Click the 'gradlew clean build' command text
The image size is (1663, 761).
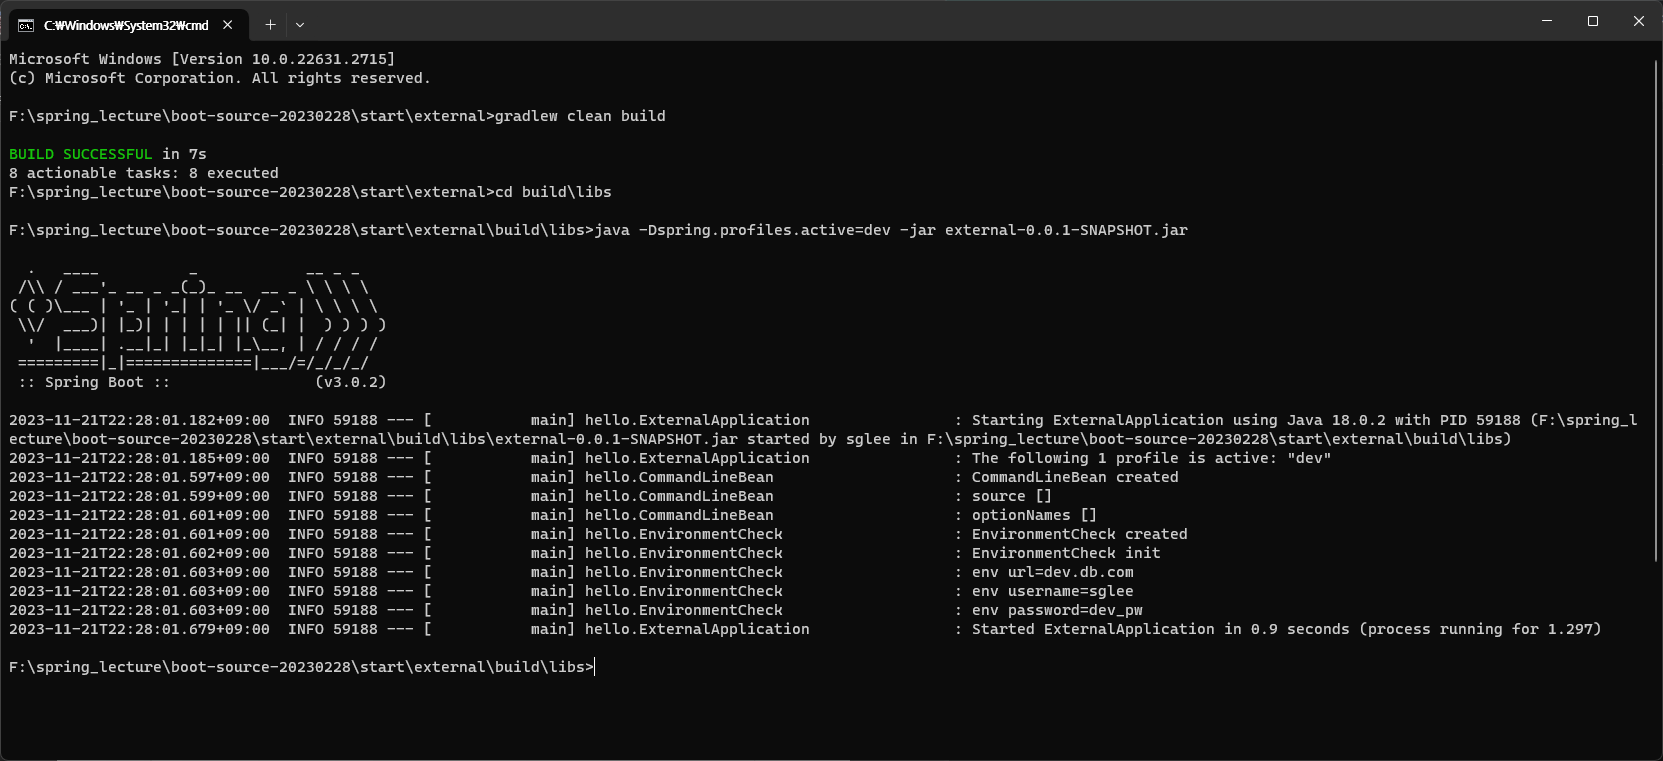pos(580,116)
